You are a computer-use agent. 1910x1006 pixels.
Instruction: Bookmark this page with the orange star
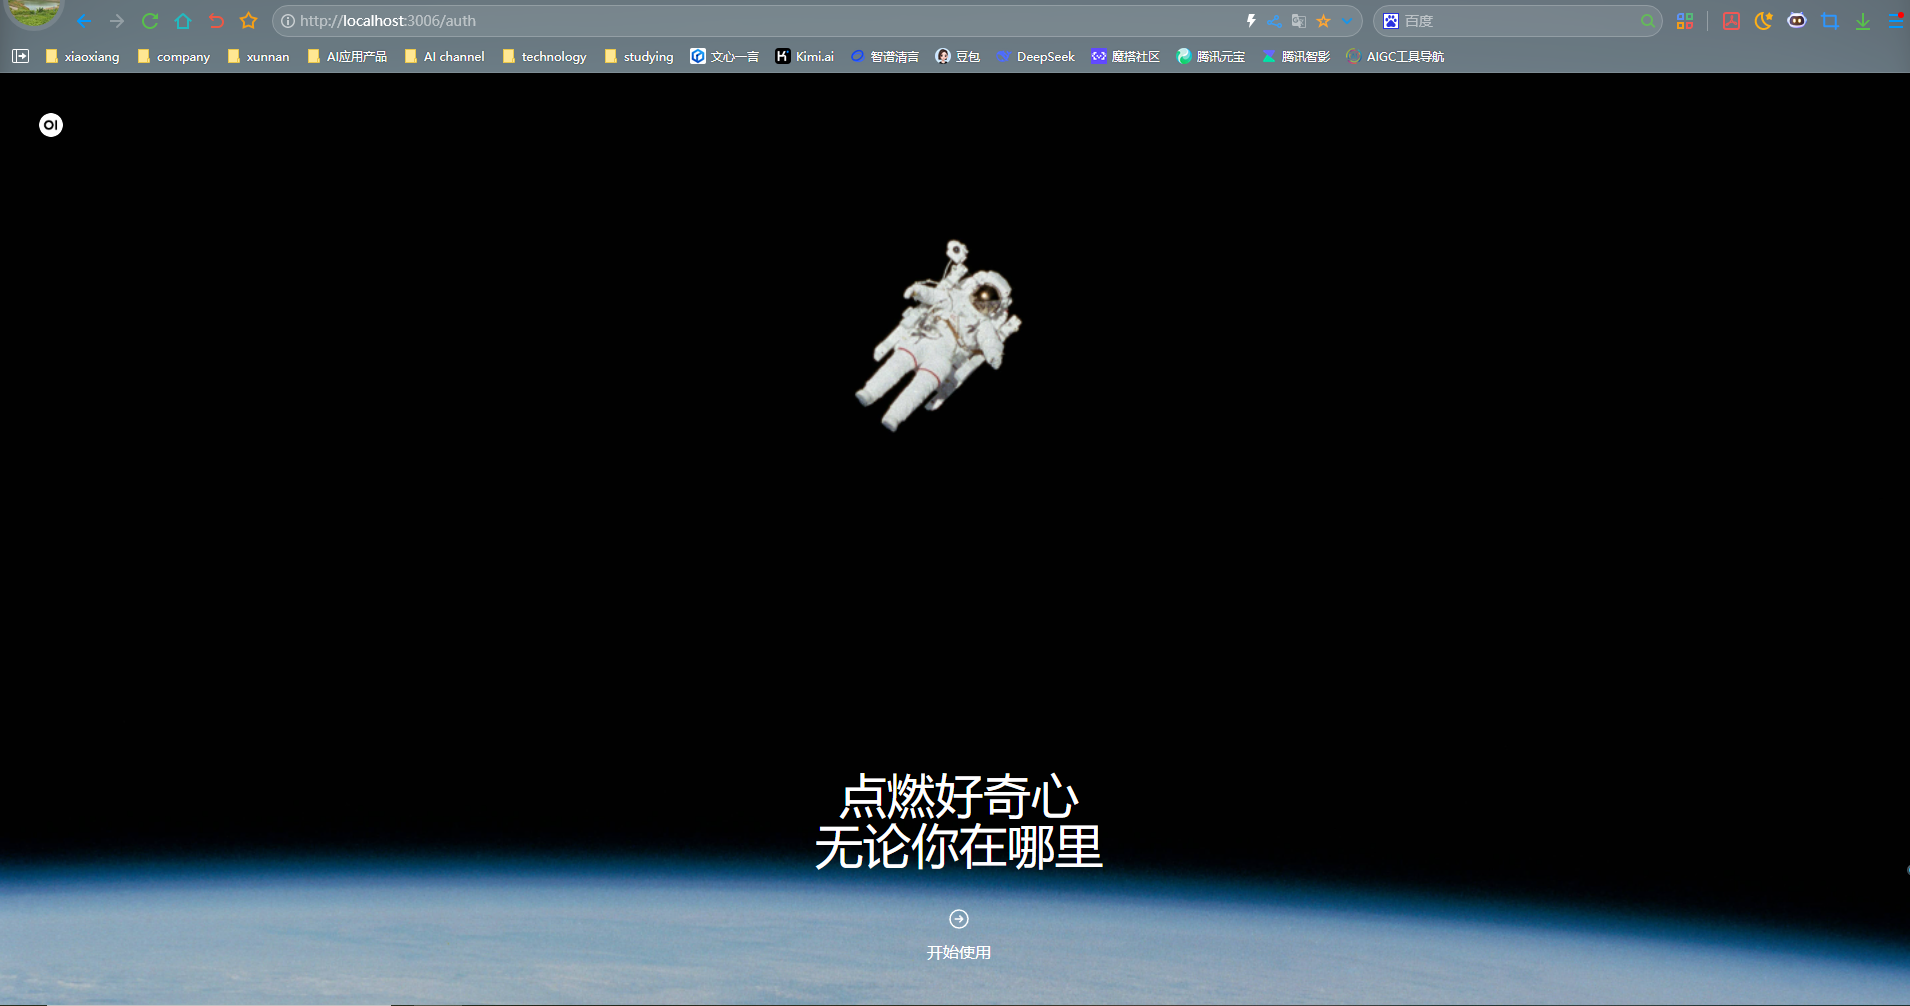[1323, 21]
